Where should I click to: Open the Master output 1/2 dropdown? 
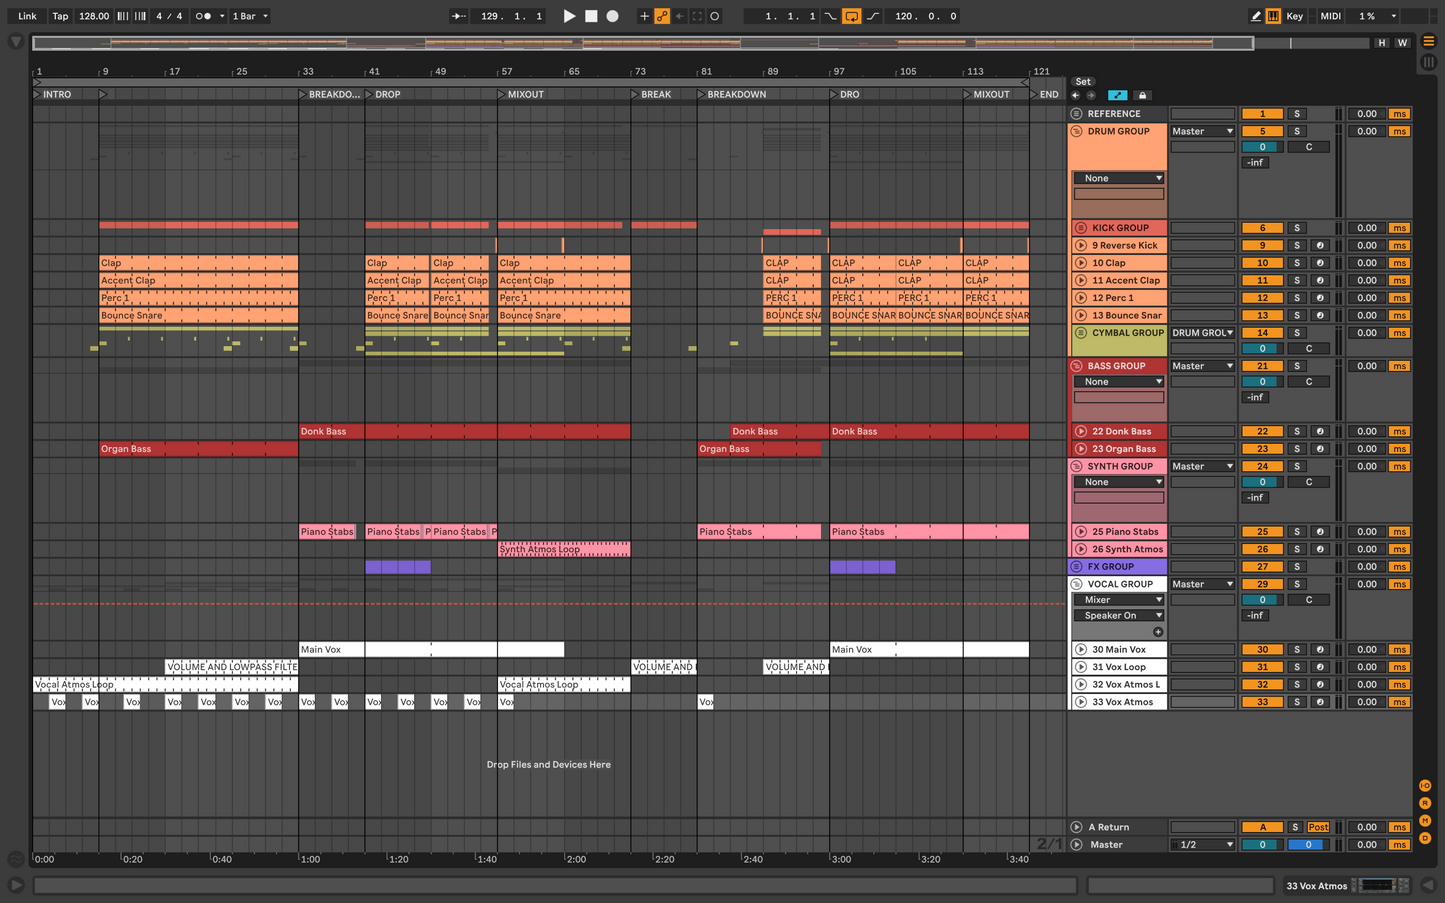(x=1202, y=845)
